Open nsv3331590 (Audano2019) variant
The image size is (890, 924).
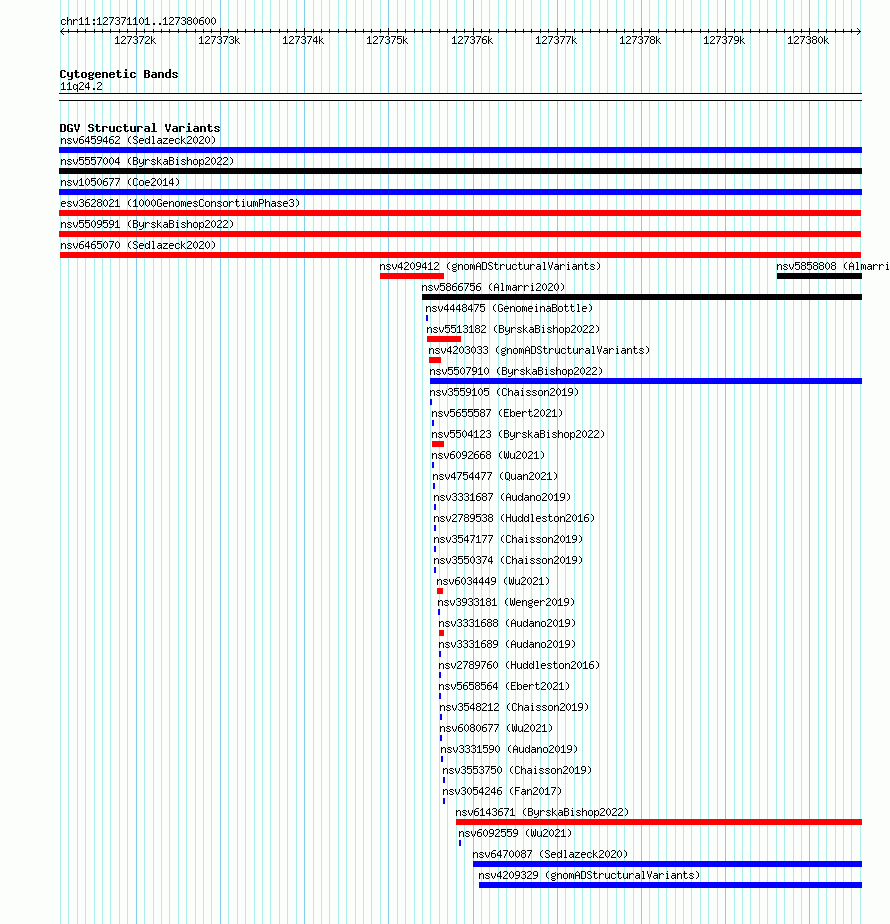[509, 750]
